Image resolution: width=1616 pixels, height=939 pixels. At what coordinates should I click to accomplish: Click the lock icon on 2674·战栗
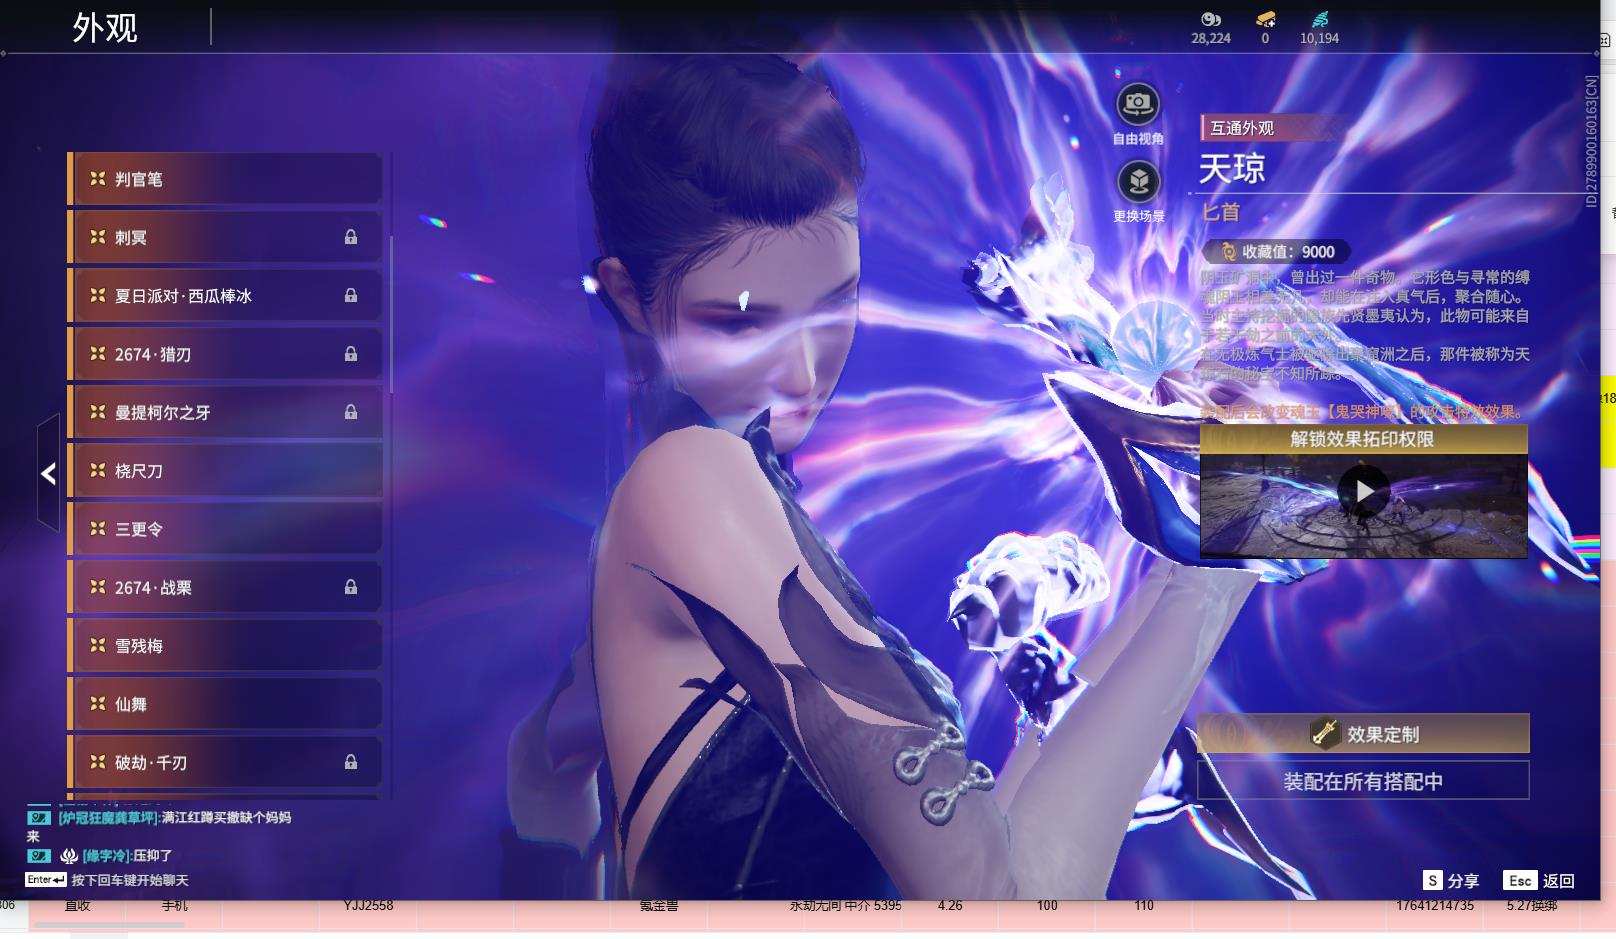[x=351, y=587]
